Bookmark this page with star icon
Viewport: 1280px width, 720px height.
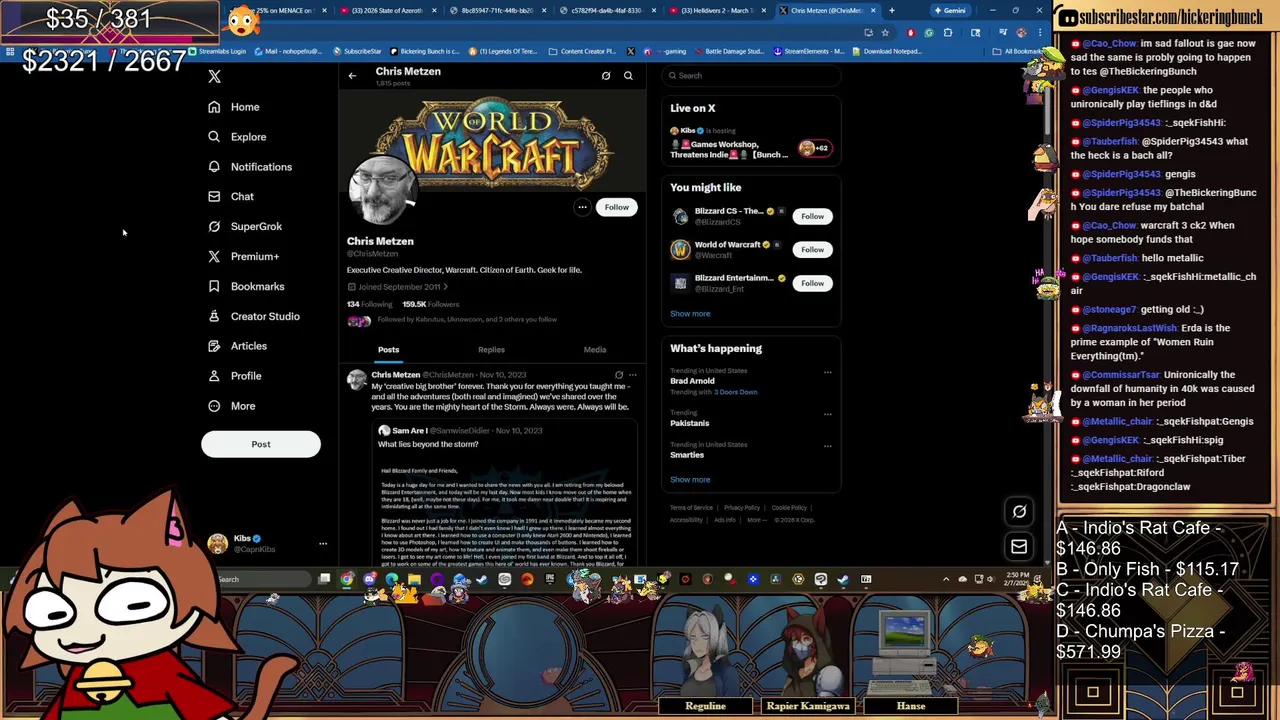[885, 33]
